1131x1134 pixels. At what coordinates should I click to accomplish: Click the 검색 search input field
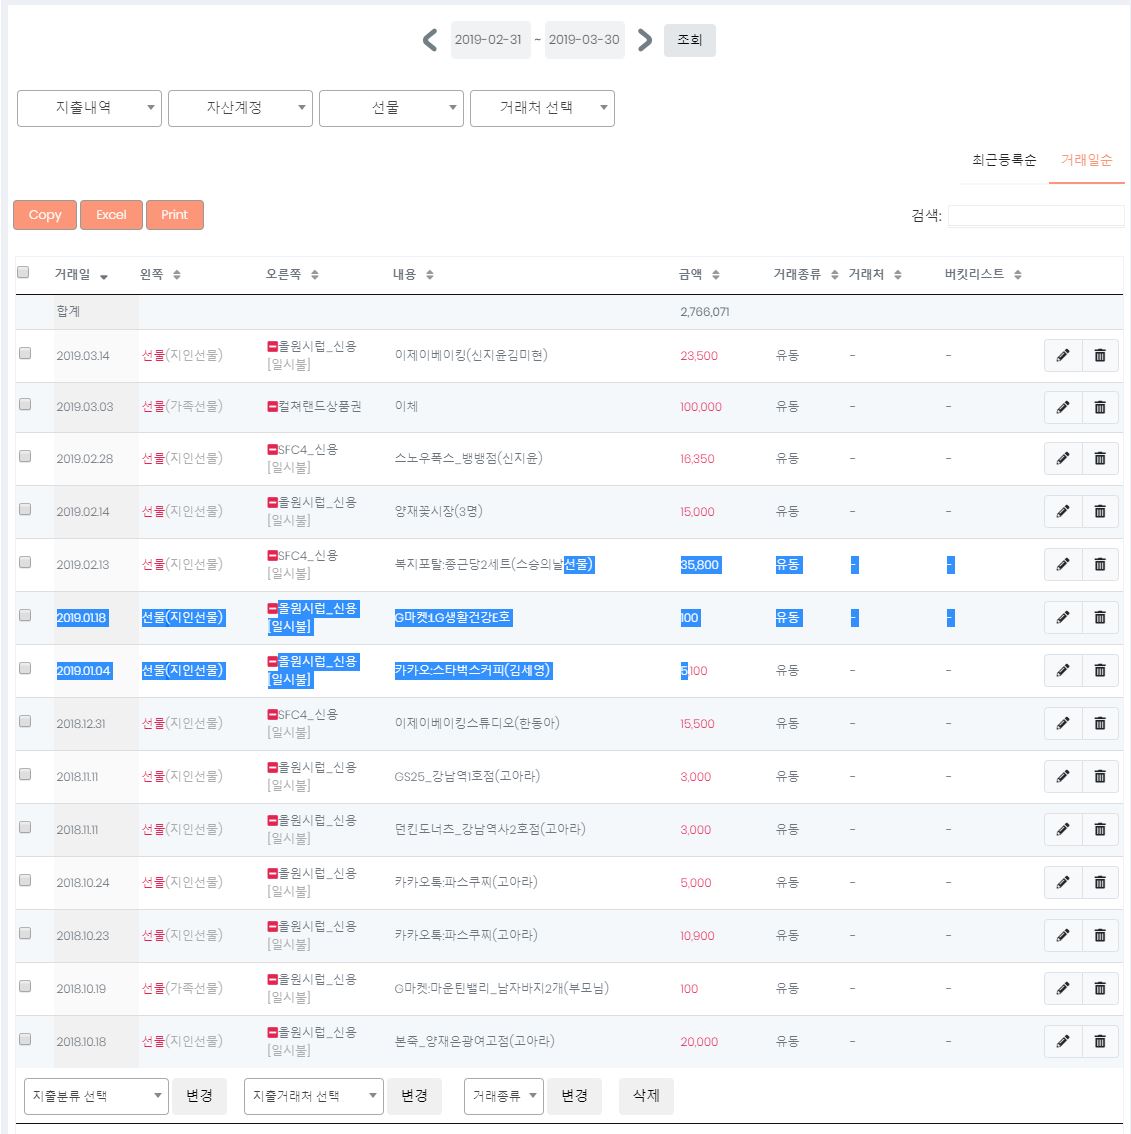click(1036, 216)
